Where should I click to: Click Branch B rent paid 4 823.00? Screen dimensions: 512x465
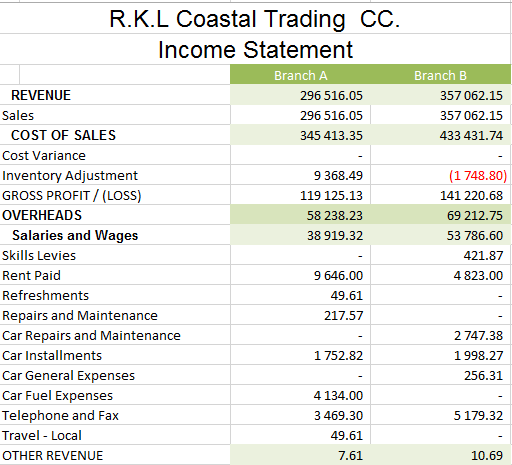478,276
